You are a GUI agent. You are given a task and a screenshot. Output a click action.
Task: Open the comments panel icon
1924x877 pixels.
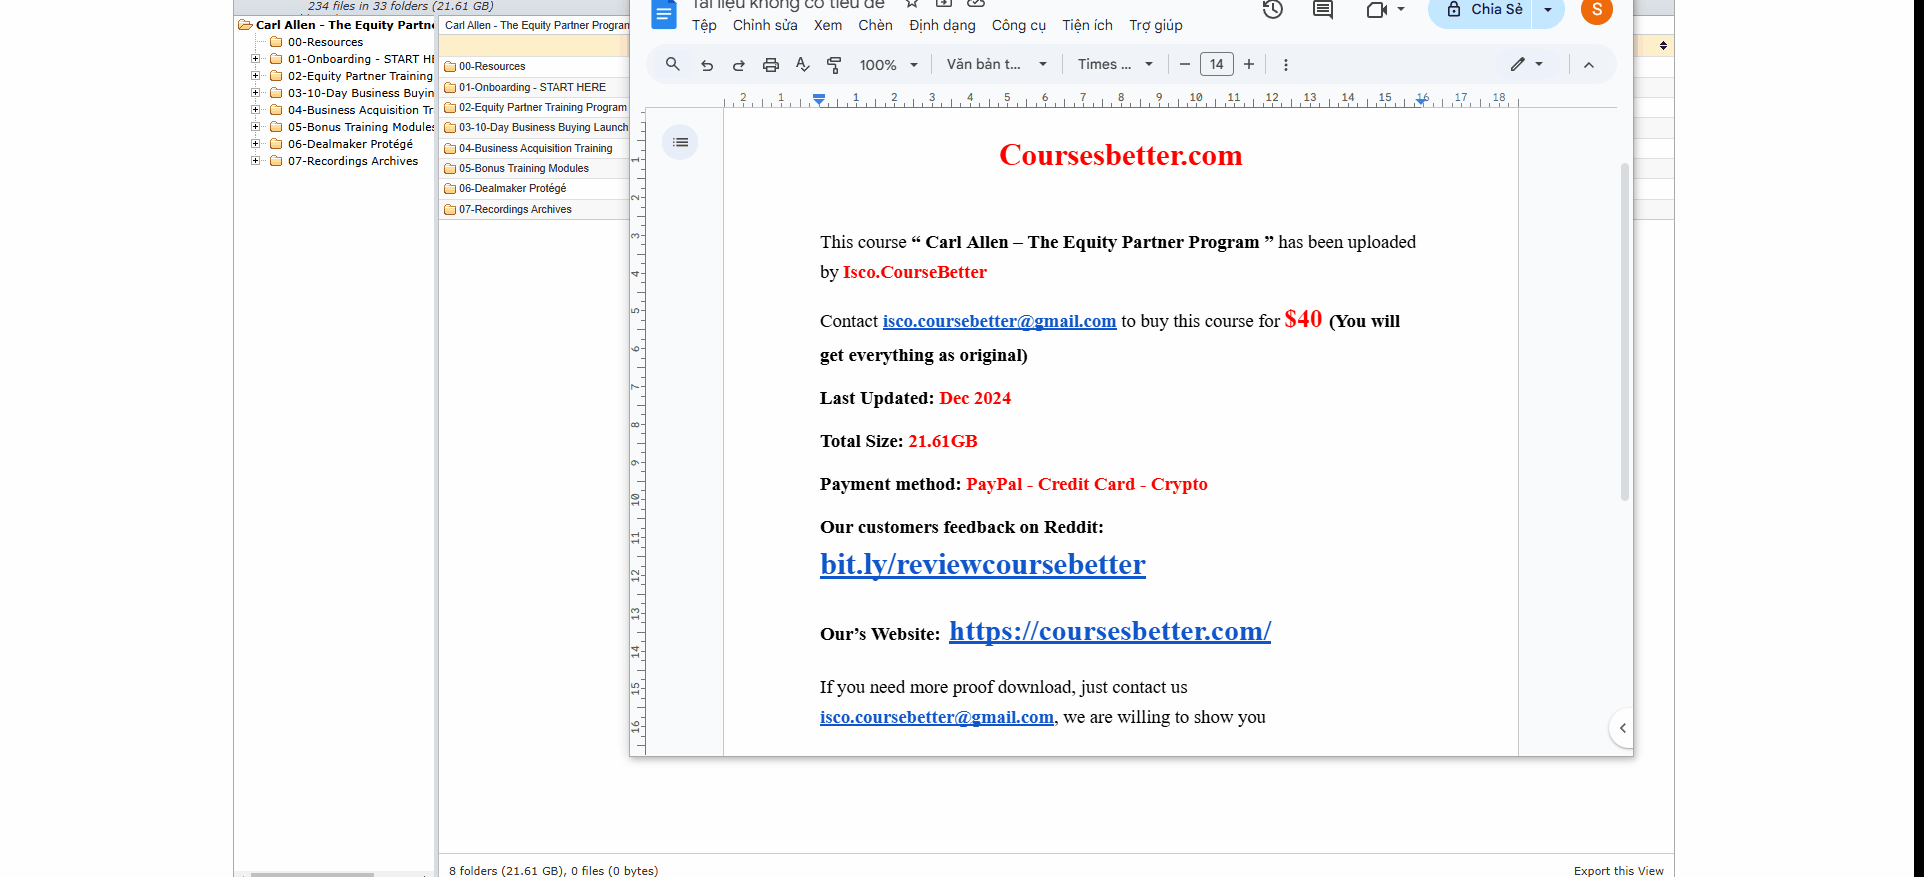pos(1323,10)
